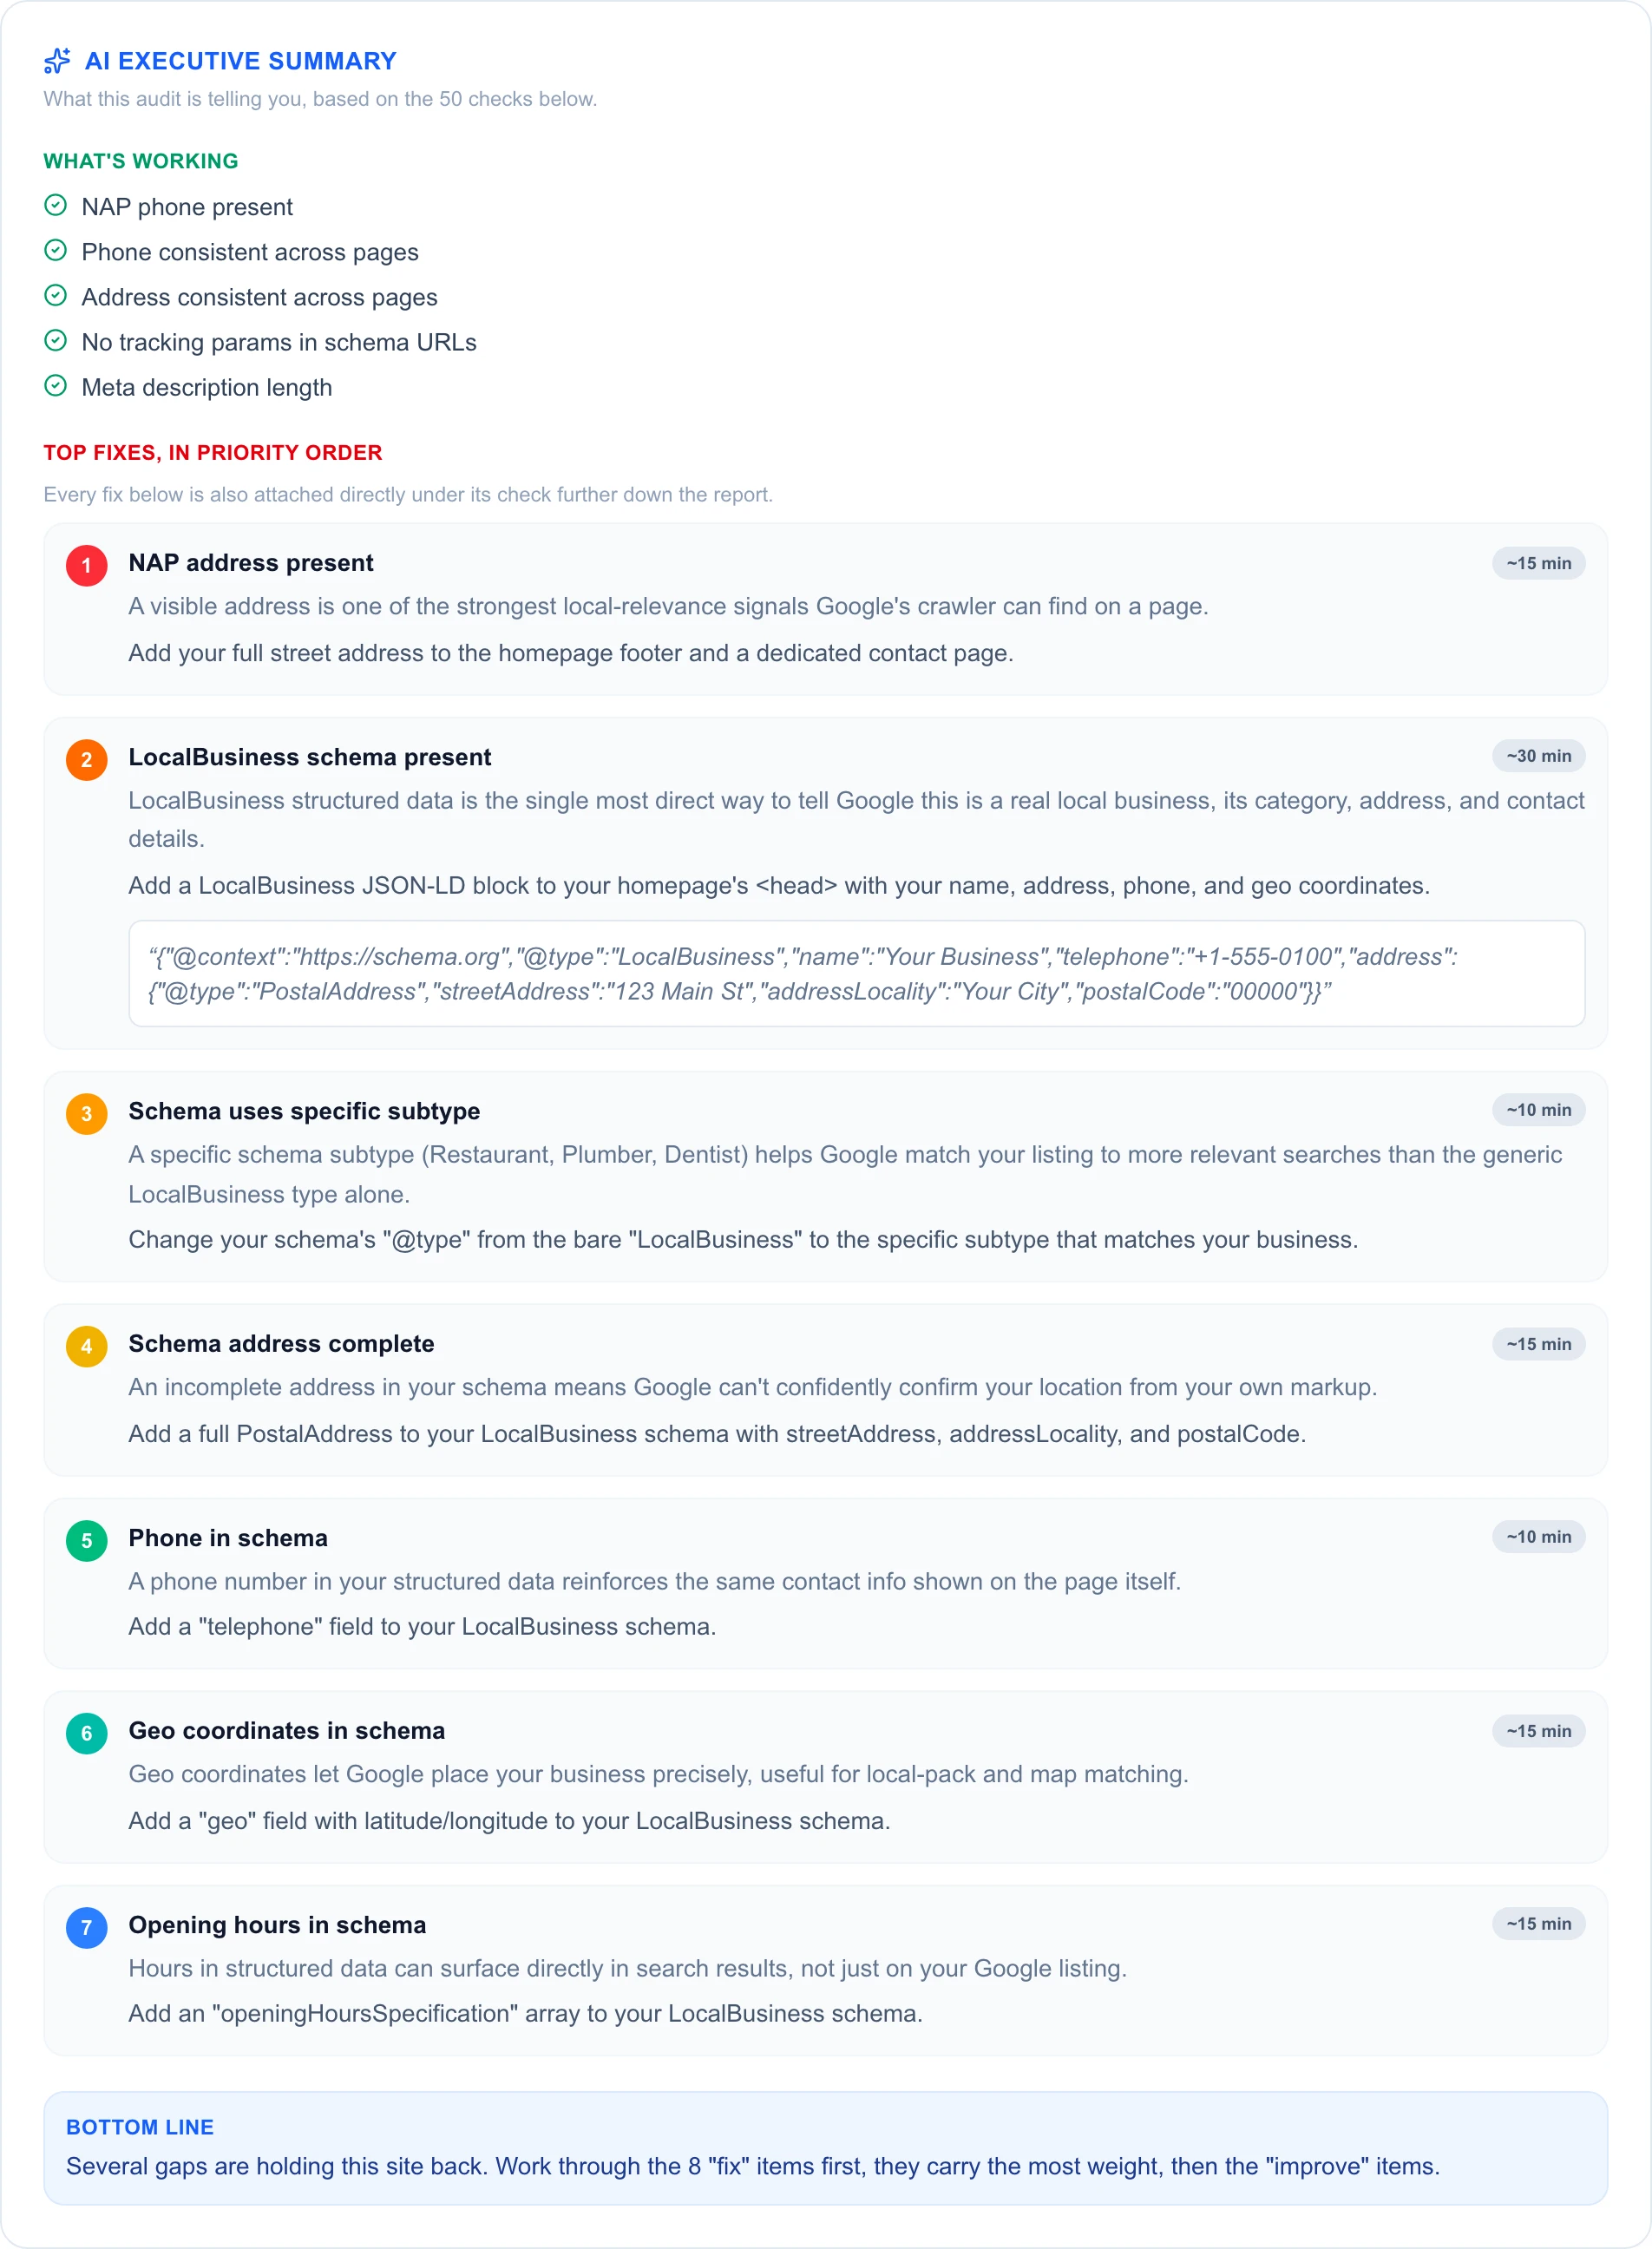Expand the Schema uses specific subtype fix
This screenshot has width=1652, height=2249.
pyautogui.click(x=825, y=1176)
